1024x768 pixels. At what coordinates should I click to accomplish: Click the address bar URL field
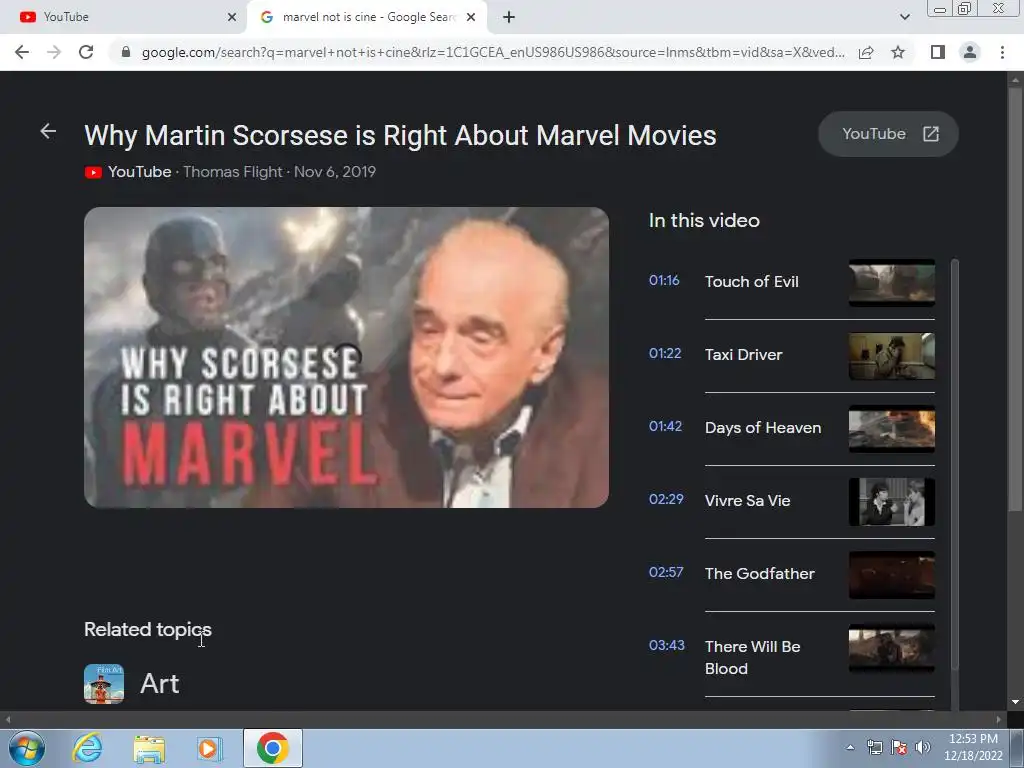[x=492, y=52]
